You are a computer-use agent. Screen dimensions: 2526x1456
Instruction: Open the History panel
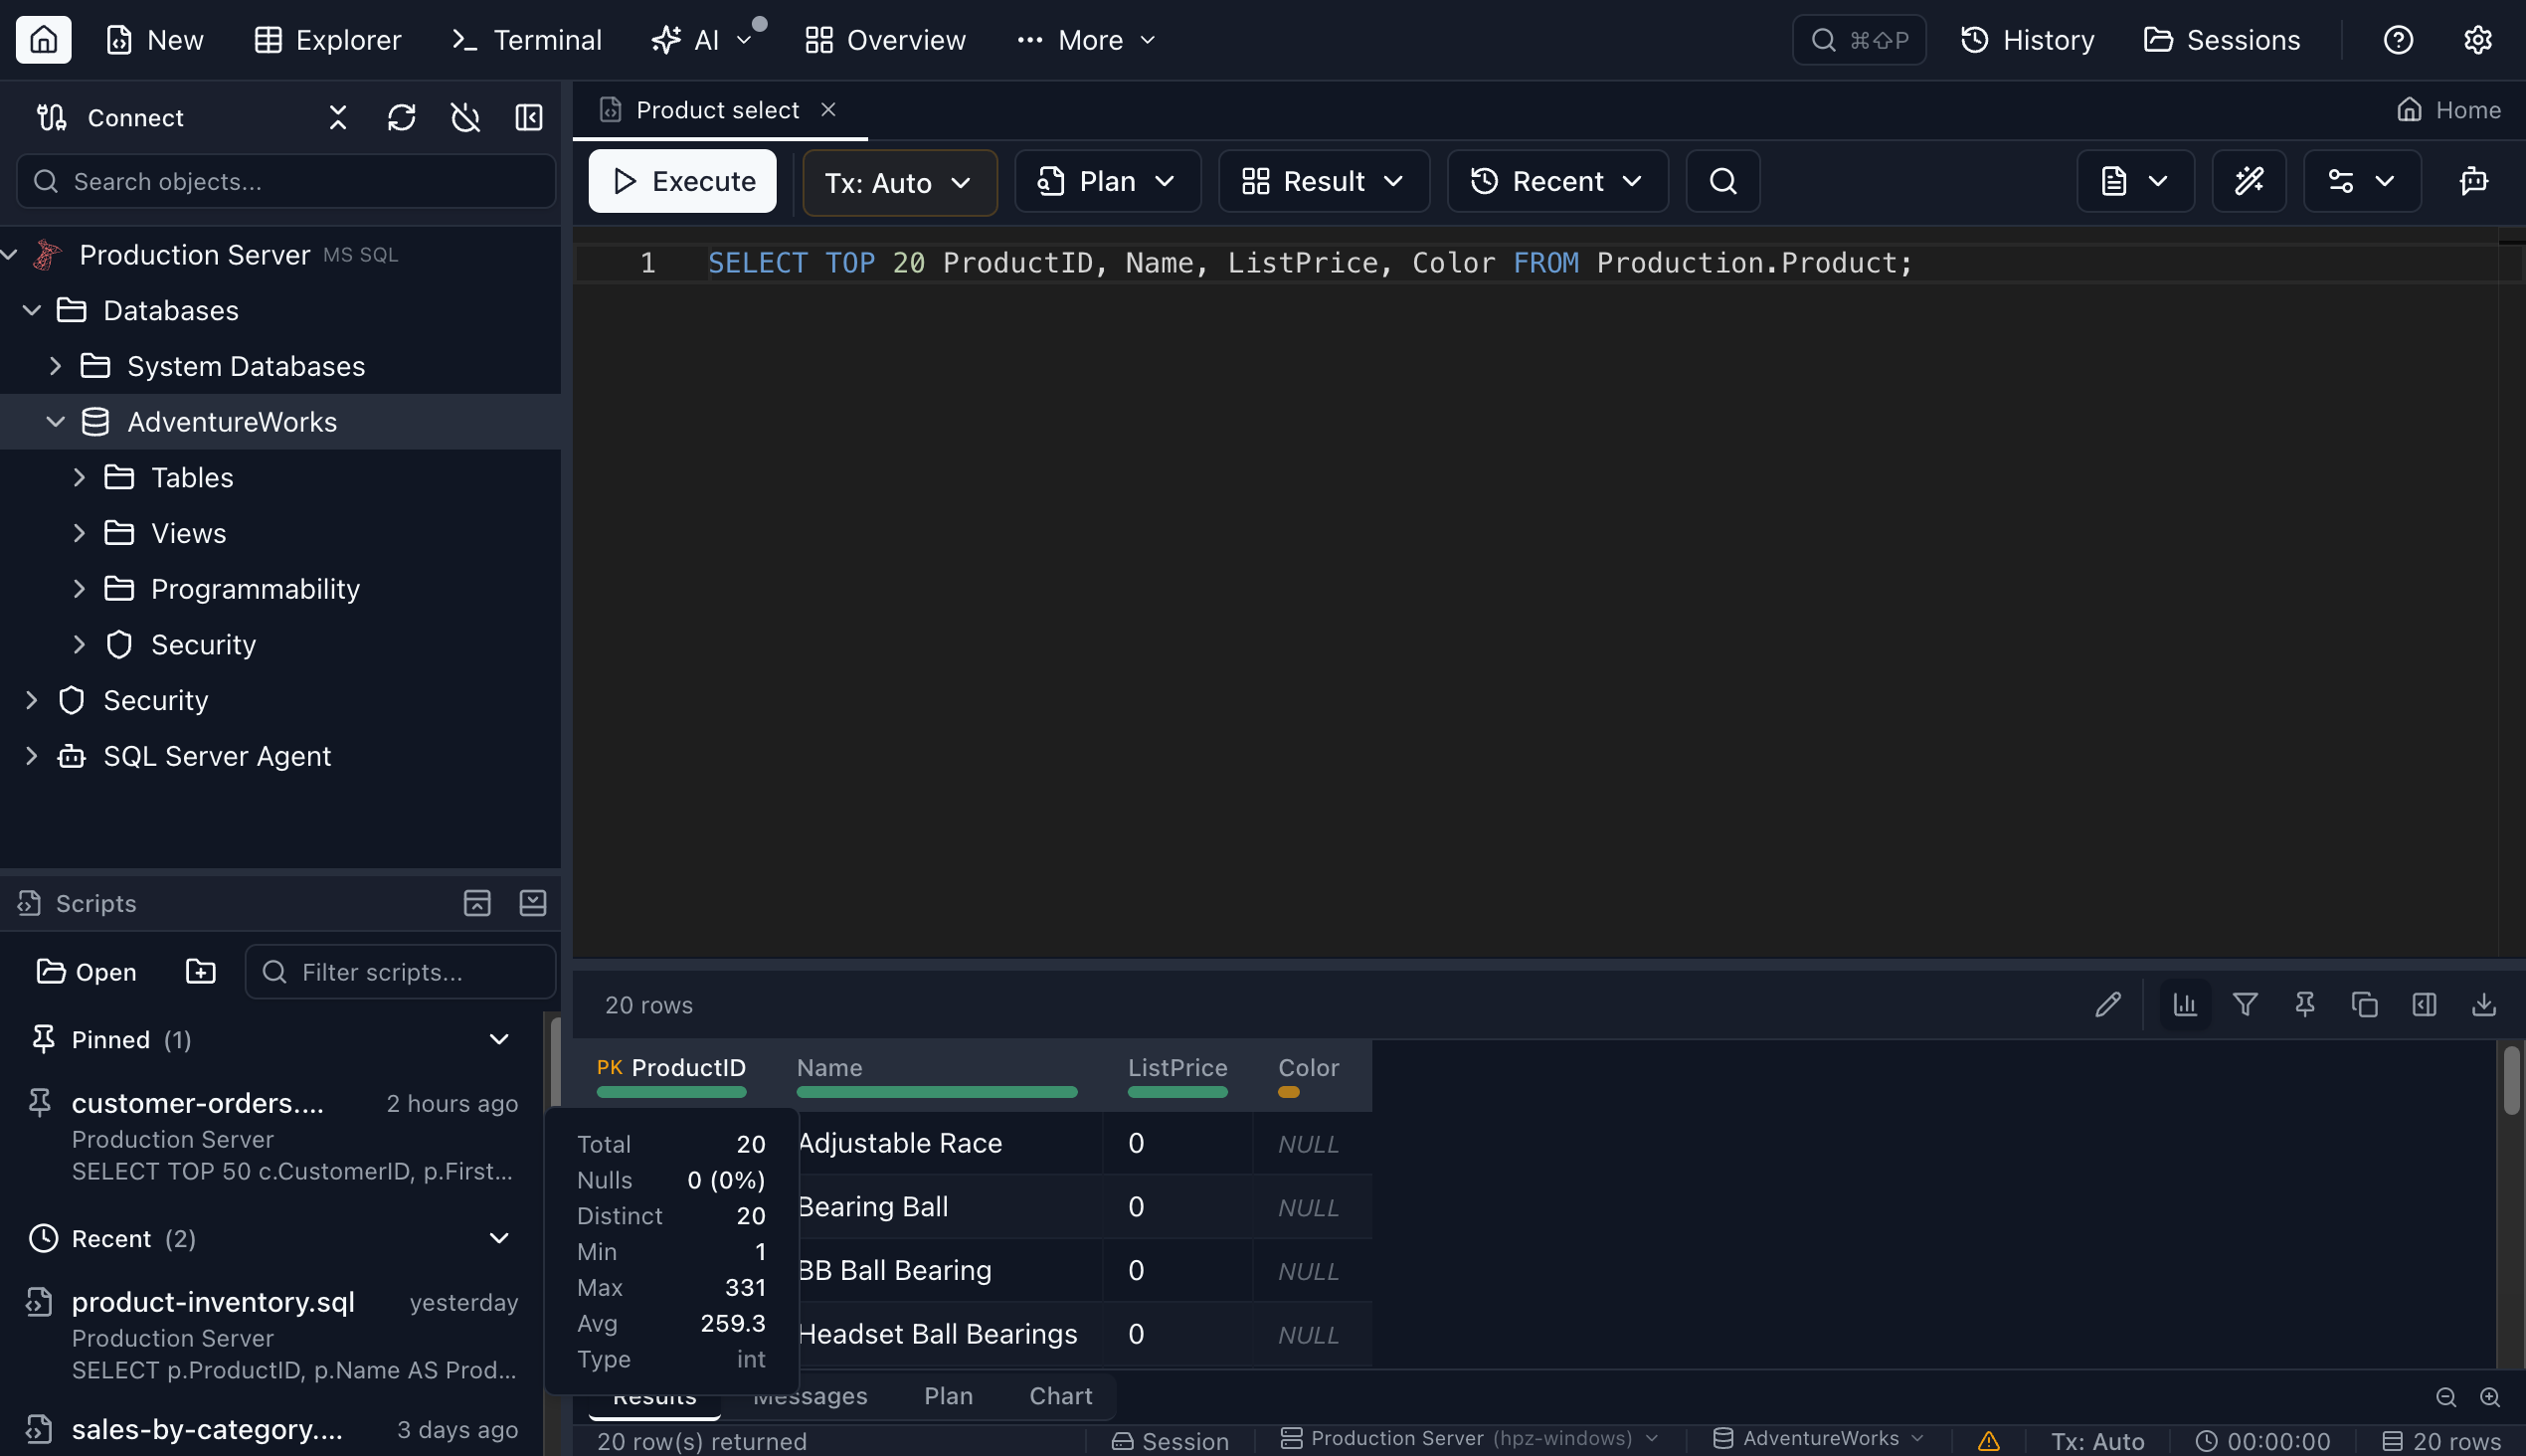(x=2027, y=40)
